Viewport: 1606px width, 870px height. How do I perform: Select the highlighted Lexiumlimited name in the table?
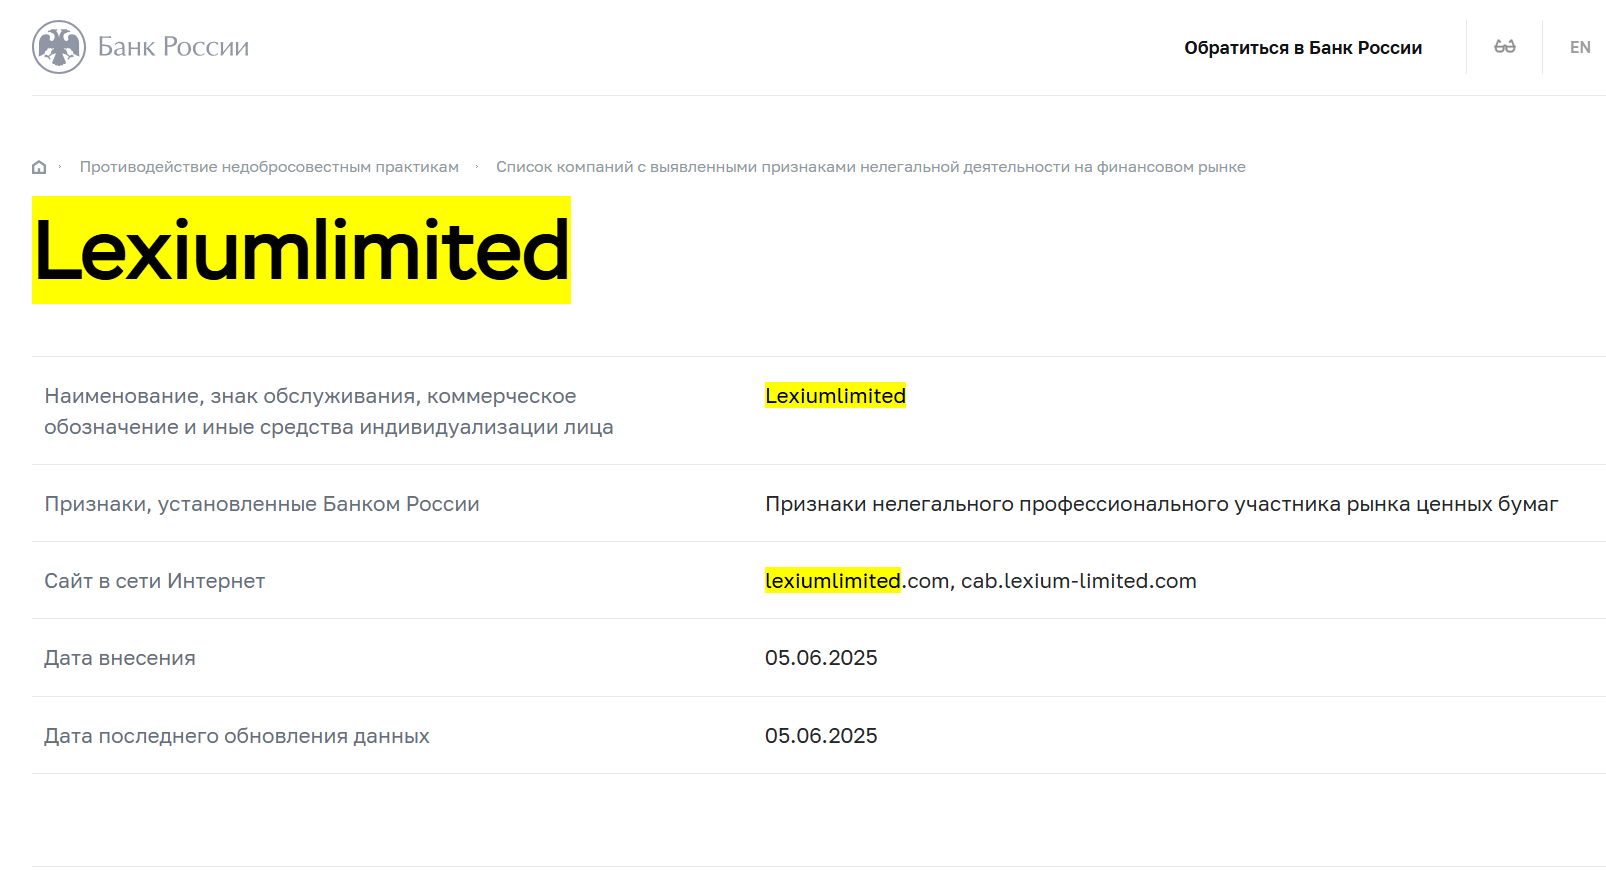tap(835, 395)
